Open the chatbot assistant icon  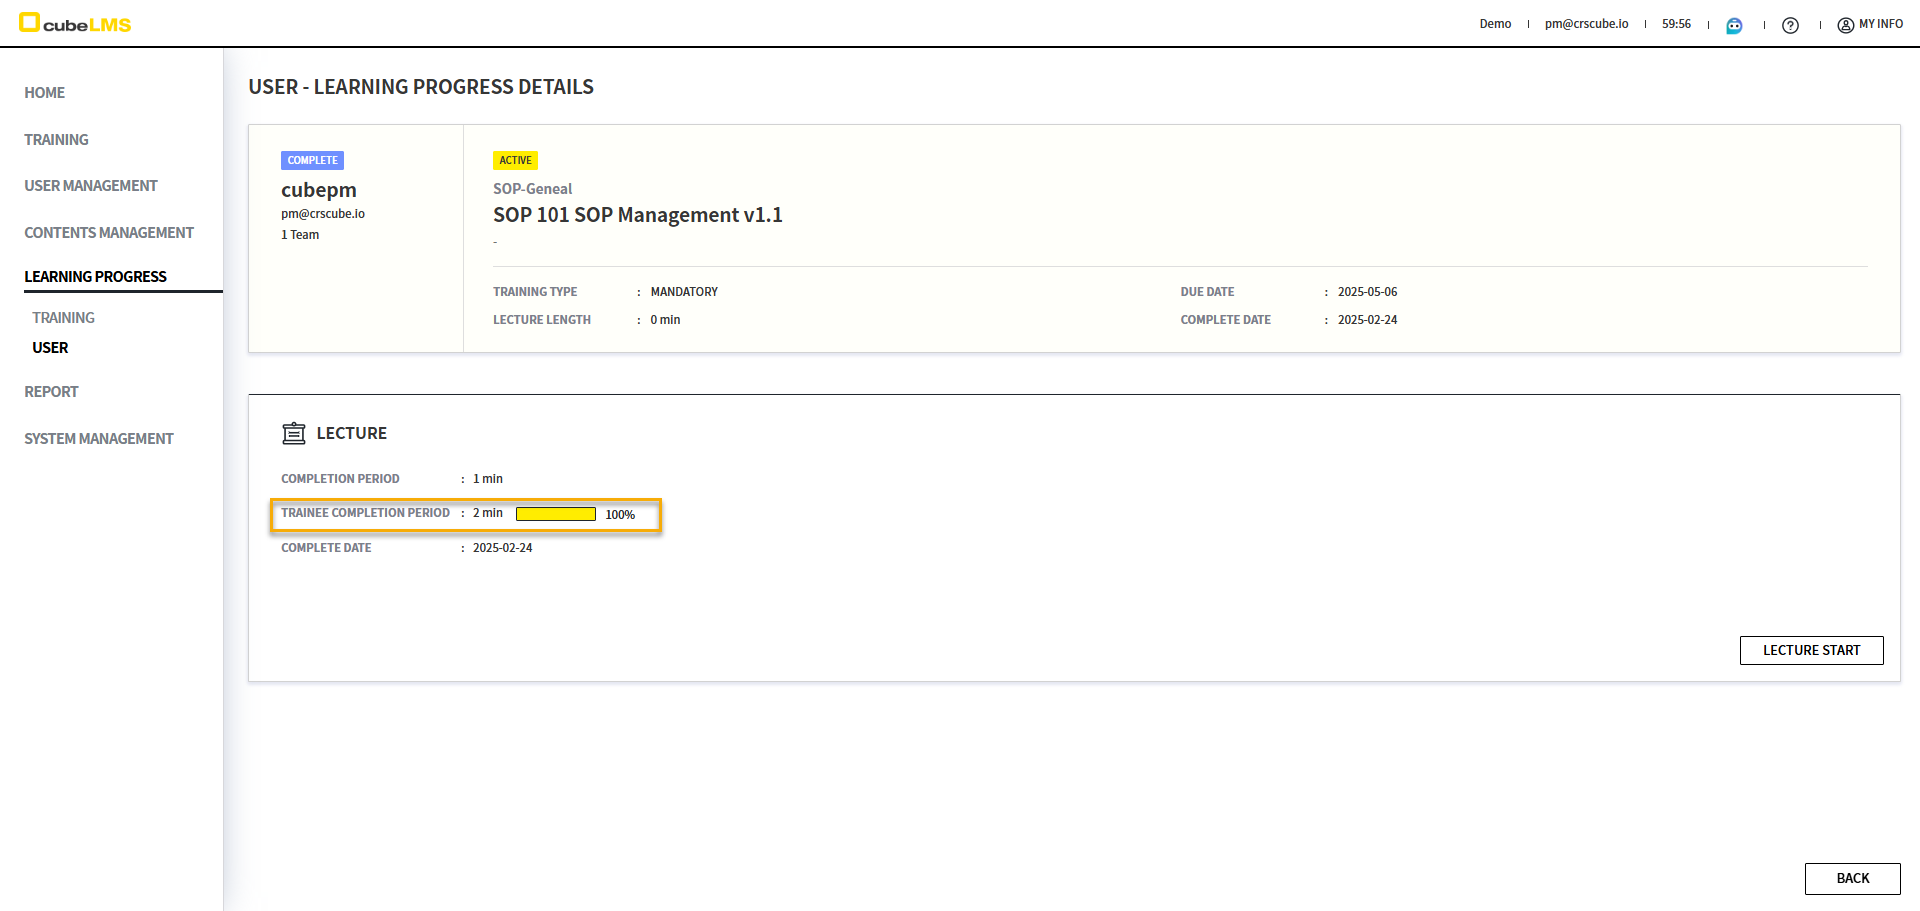pyautogui.click(x=1734, y=25)
